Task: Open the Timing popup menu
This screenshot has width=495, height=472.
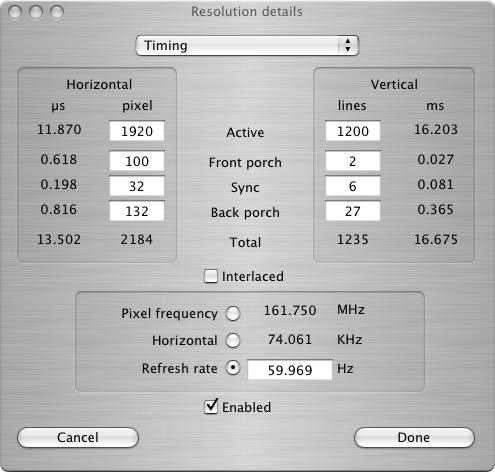Action: (x=247, y=45)
